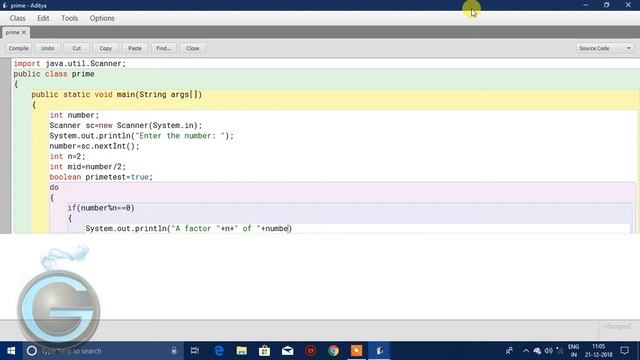Click the Find... button
640x360 pixels.
(164, 48)
